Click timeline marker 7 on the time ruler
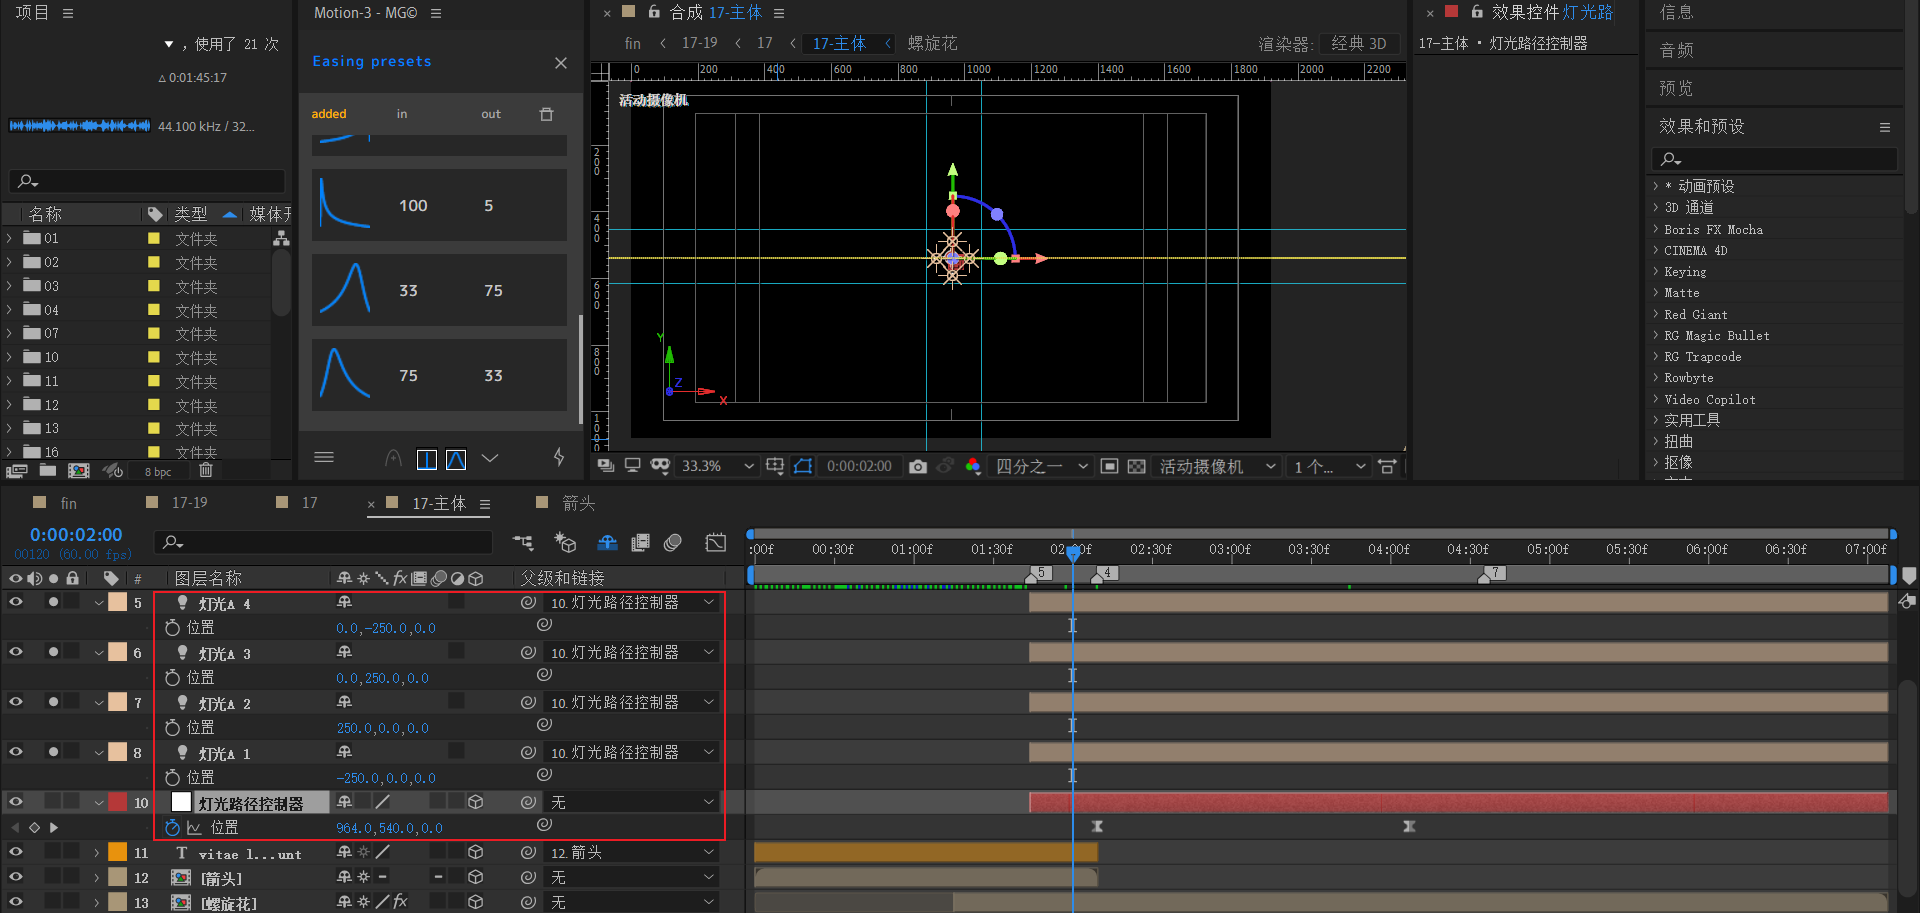 coord(1493,574)
